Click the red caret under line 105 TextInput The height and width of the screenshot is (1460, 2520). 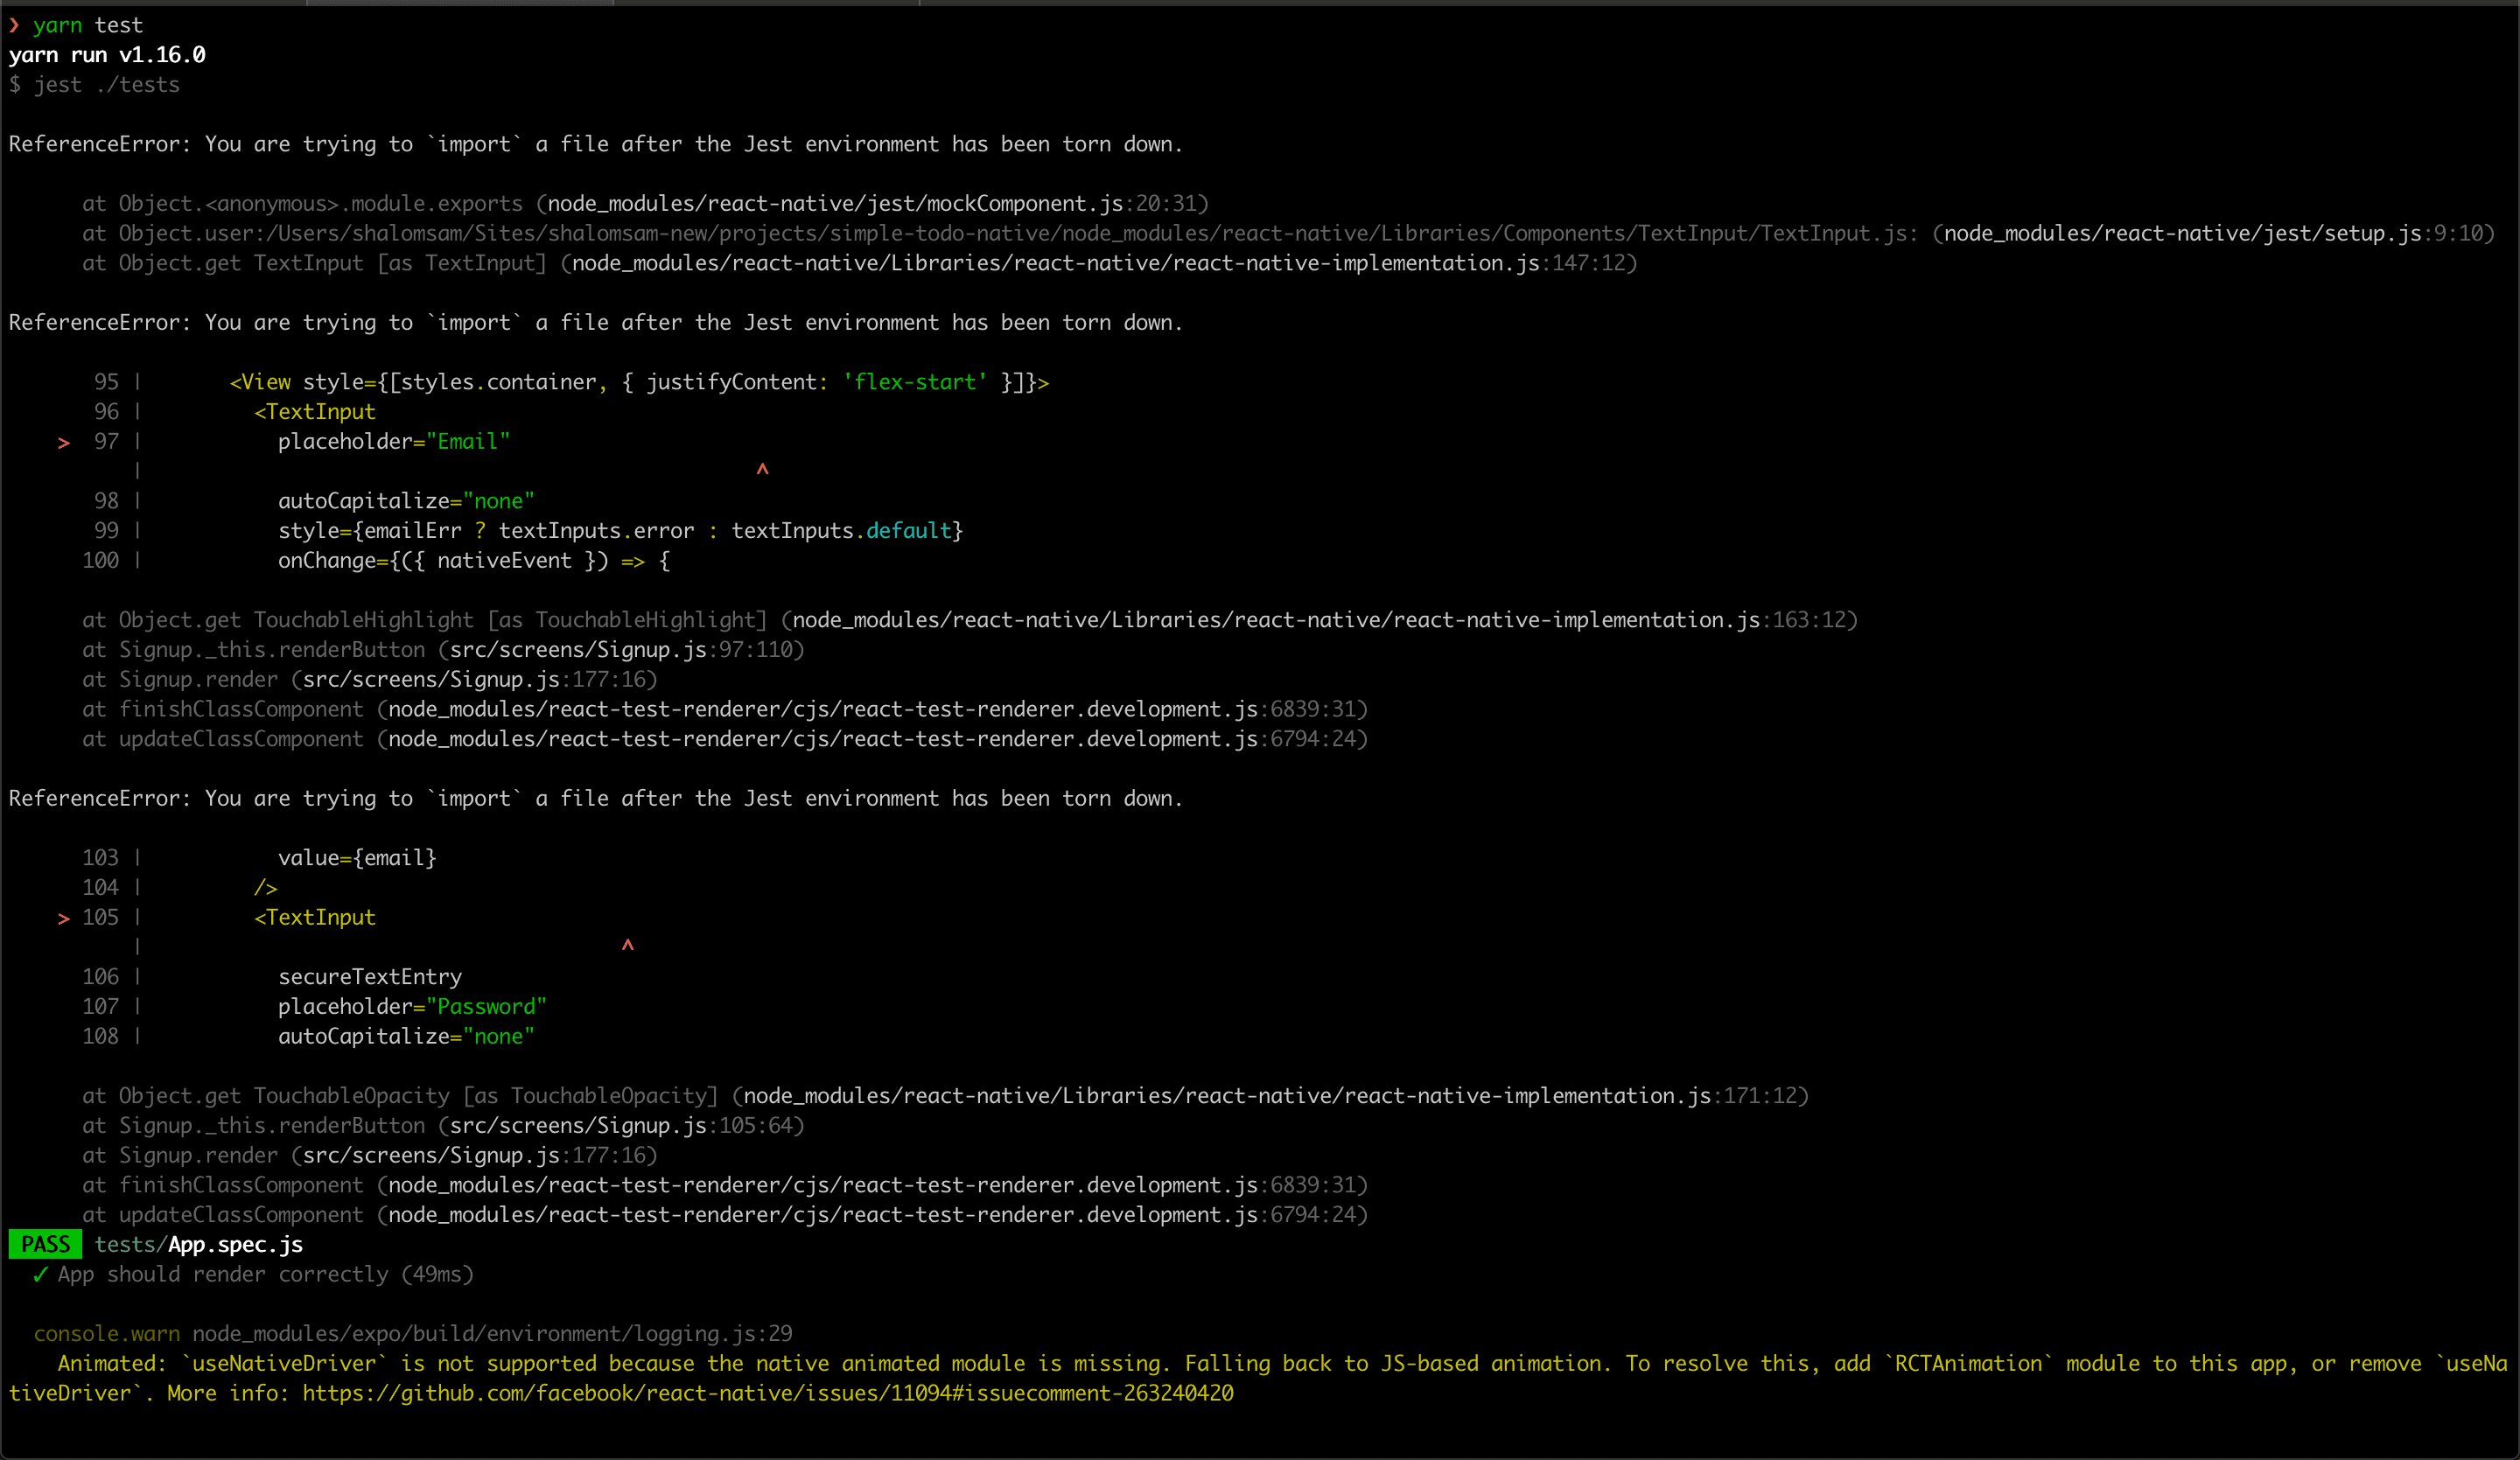[x=627, y=945]
